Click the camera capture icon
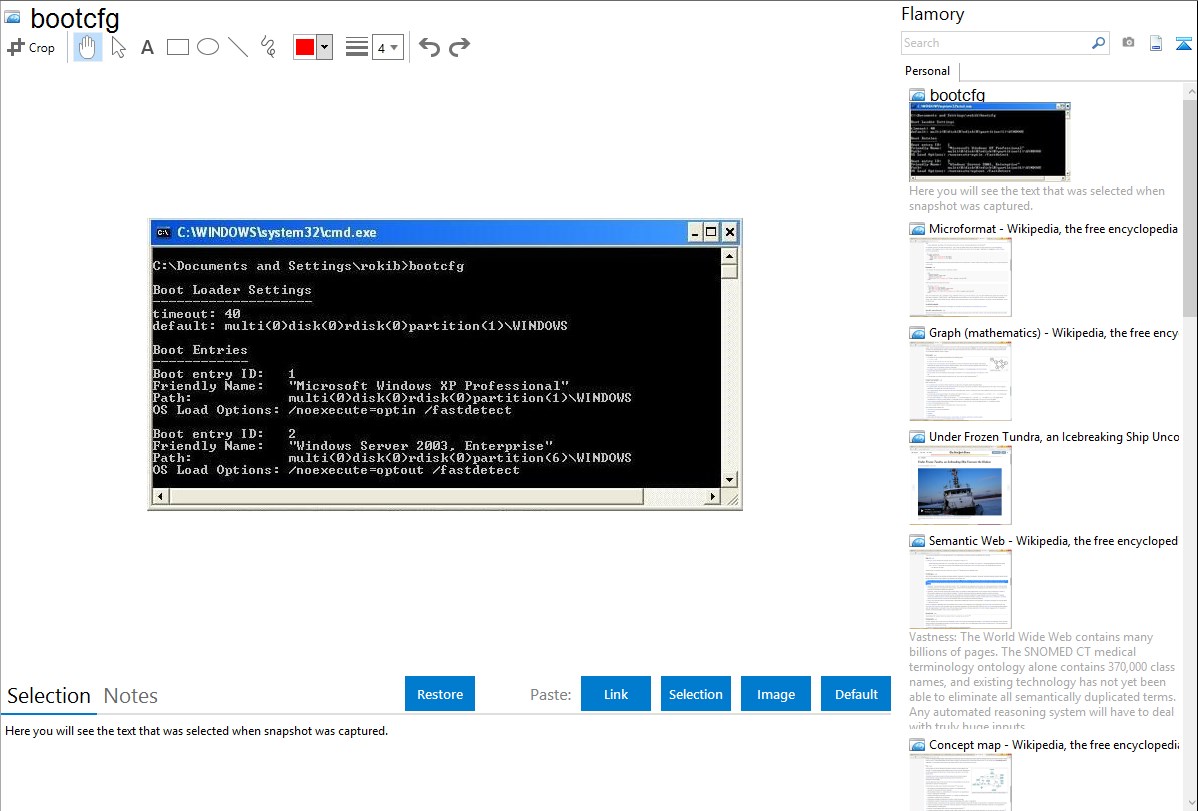The height and width of the screenshot is (811, 1198). click(x=1128, y=43)
